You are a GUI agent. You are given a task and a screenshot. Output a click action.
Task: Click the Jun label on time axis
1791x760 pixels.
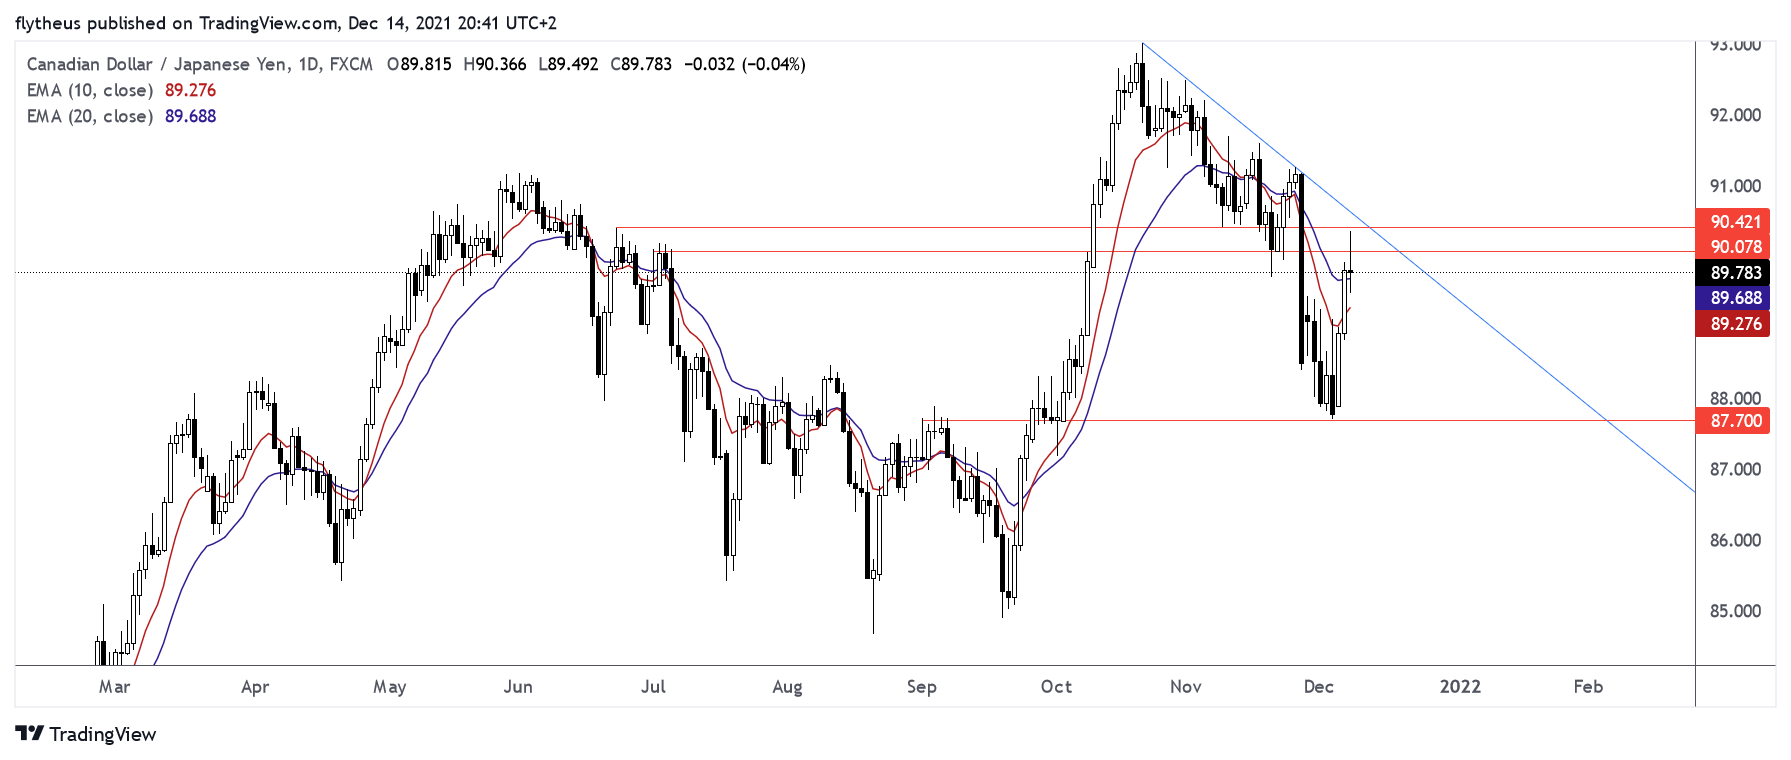coord(518,687)
